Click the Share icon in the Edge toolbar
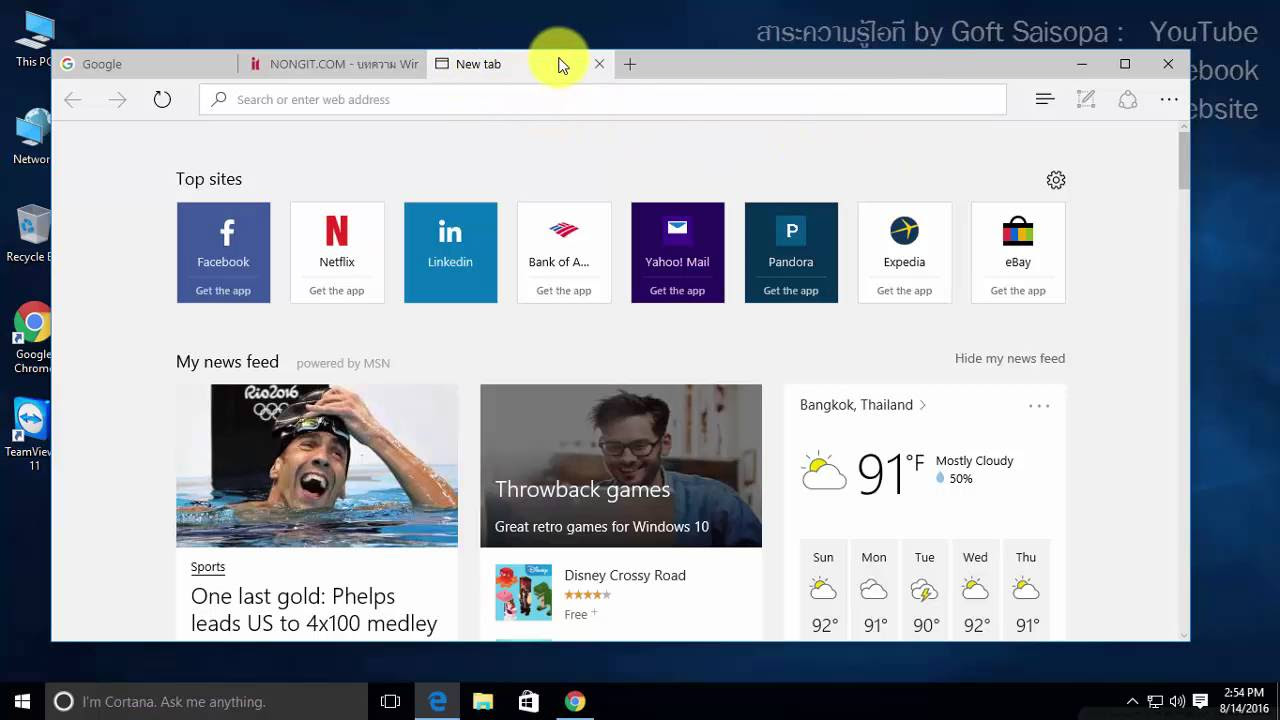 pyautogui.click(x=1128, y=99)
